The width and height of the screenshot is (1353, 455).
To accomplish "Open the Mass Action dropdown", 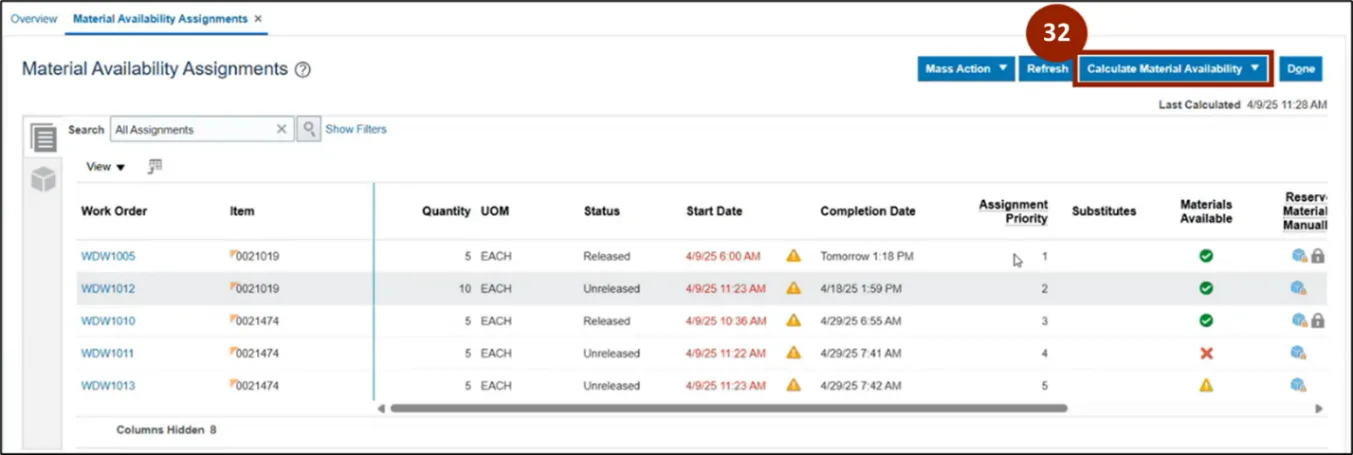I will pyautogui.click(x=966, y=69).
